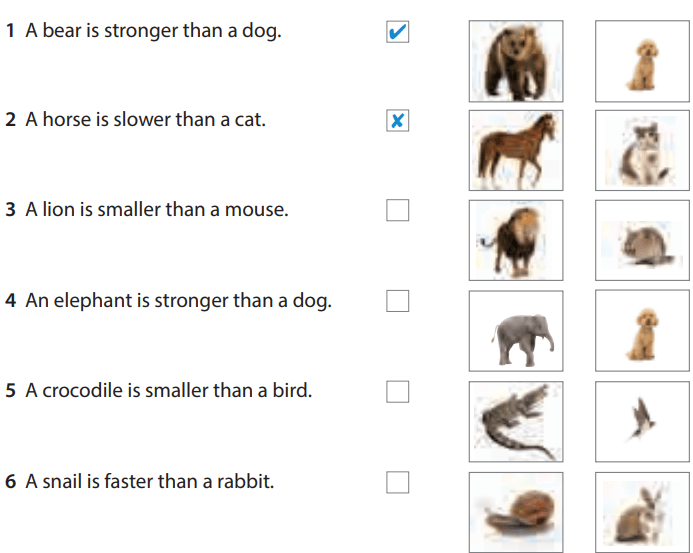
Task: Toggle the checked box beside the bear sentence
Action: pyautogui.click(x=397, y=32)
